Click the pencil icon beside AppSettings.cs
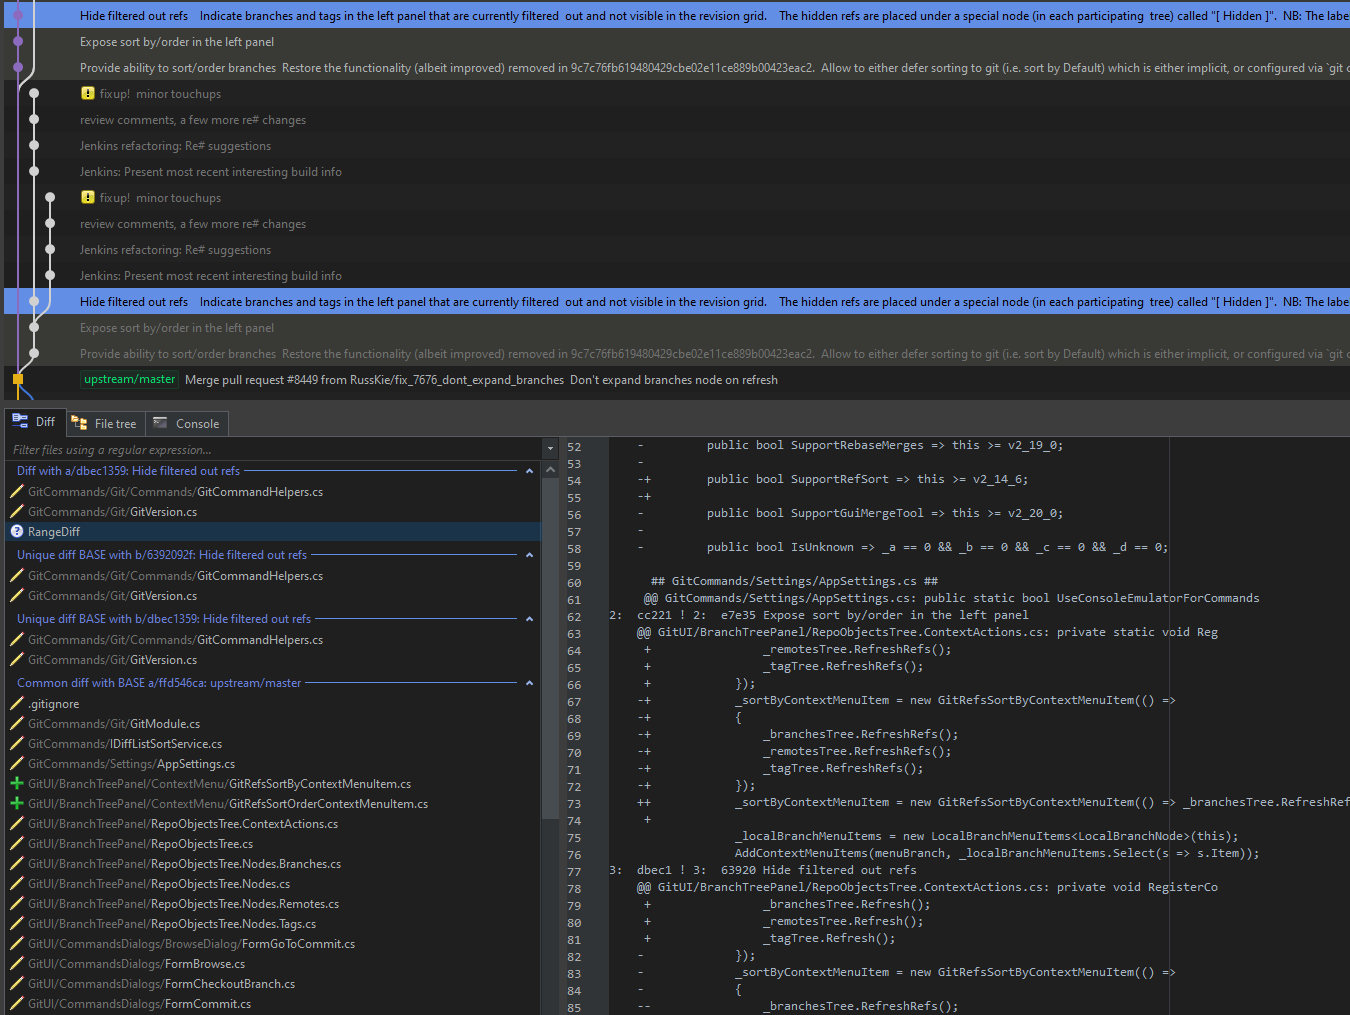 click(14, 763)
